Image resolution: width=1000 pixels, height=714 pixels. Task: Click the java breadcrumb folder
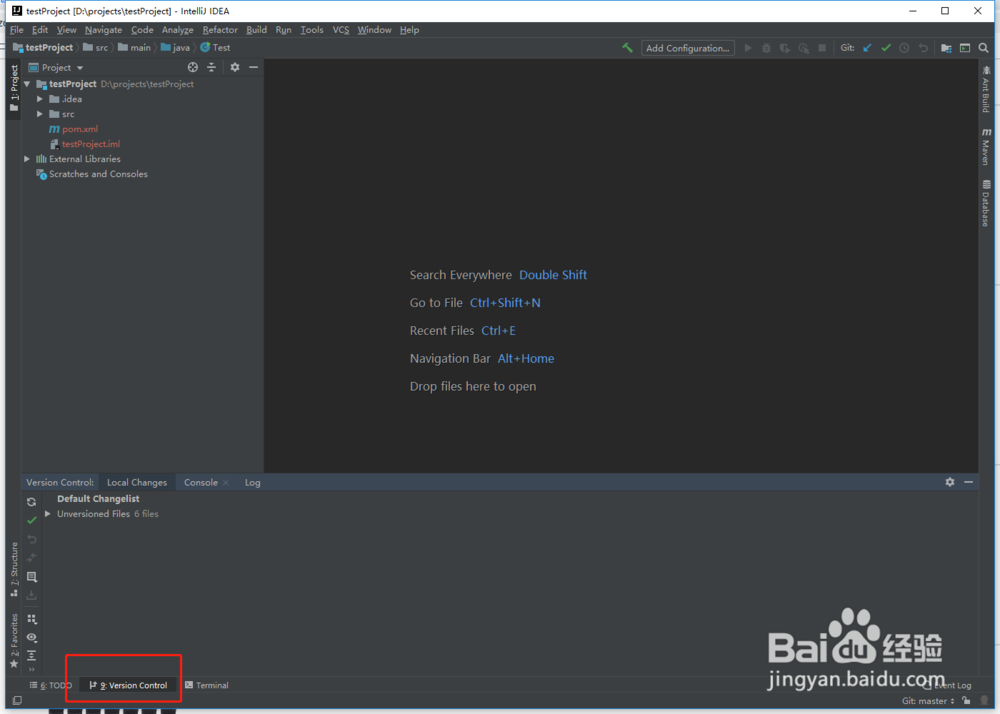pos(175,48)
